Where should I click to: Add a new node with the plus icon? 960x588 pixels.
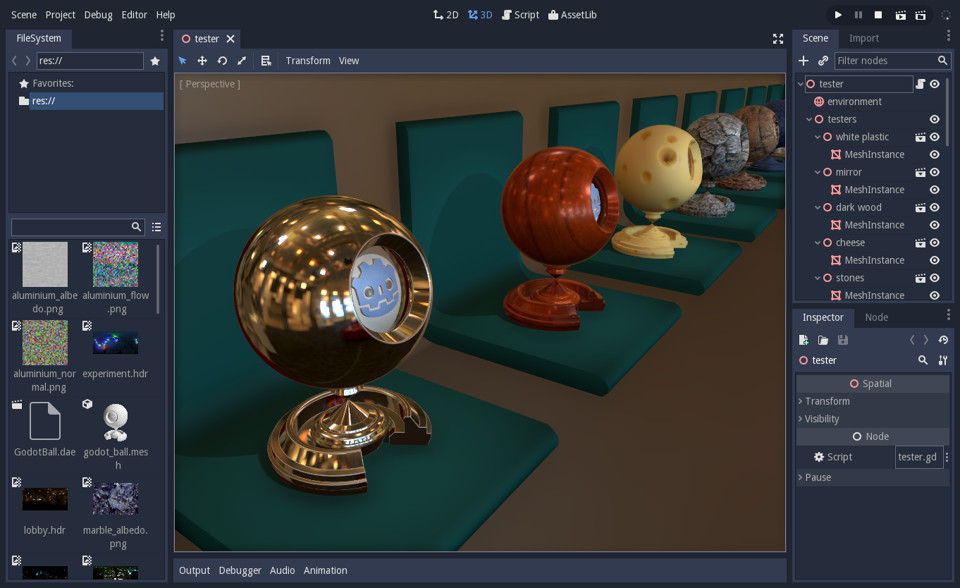(x=803, y=60)
